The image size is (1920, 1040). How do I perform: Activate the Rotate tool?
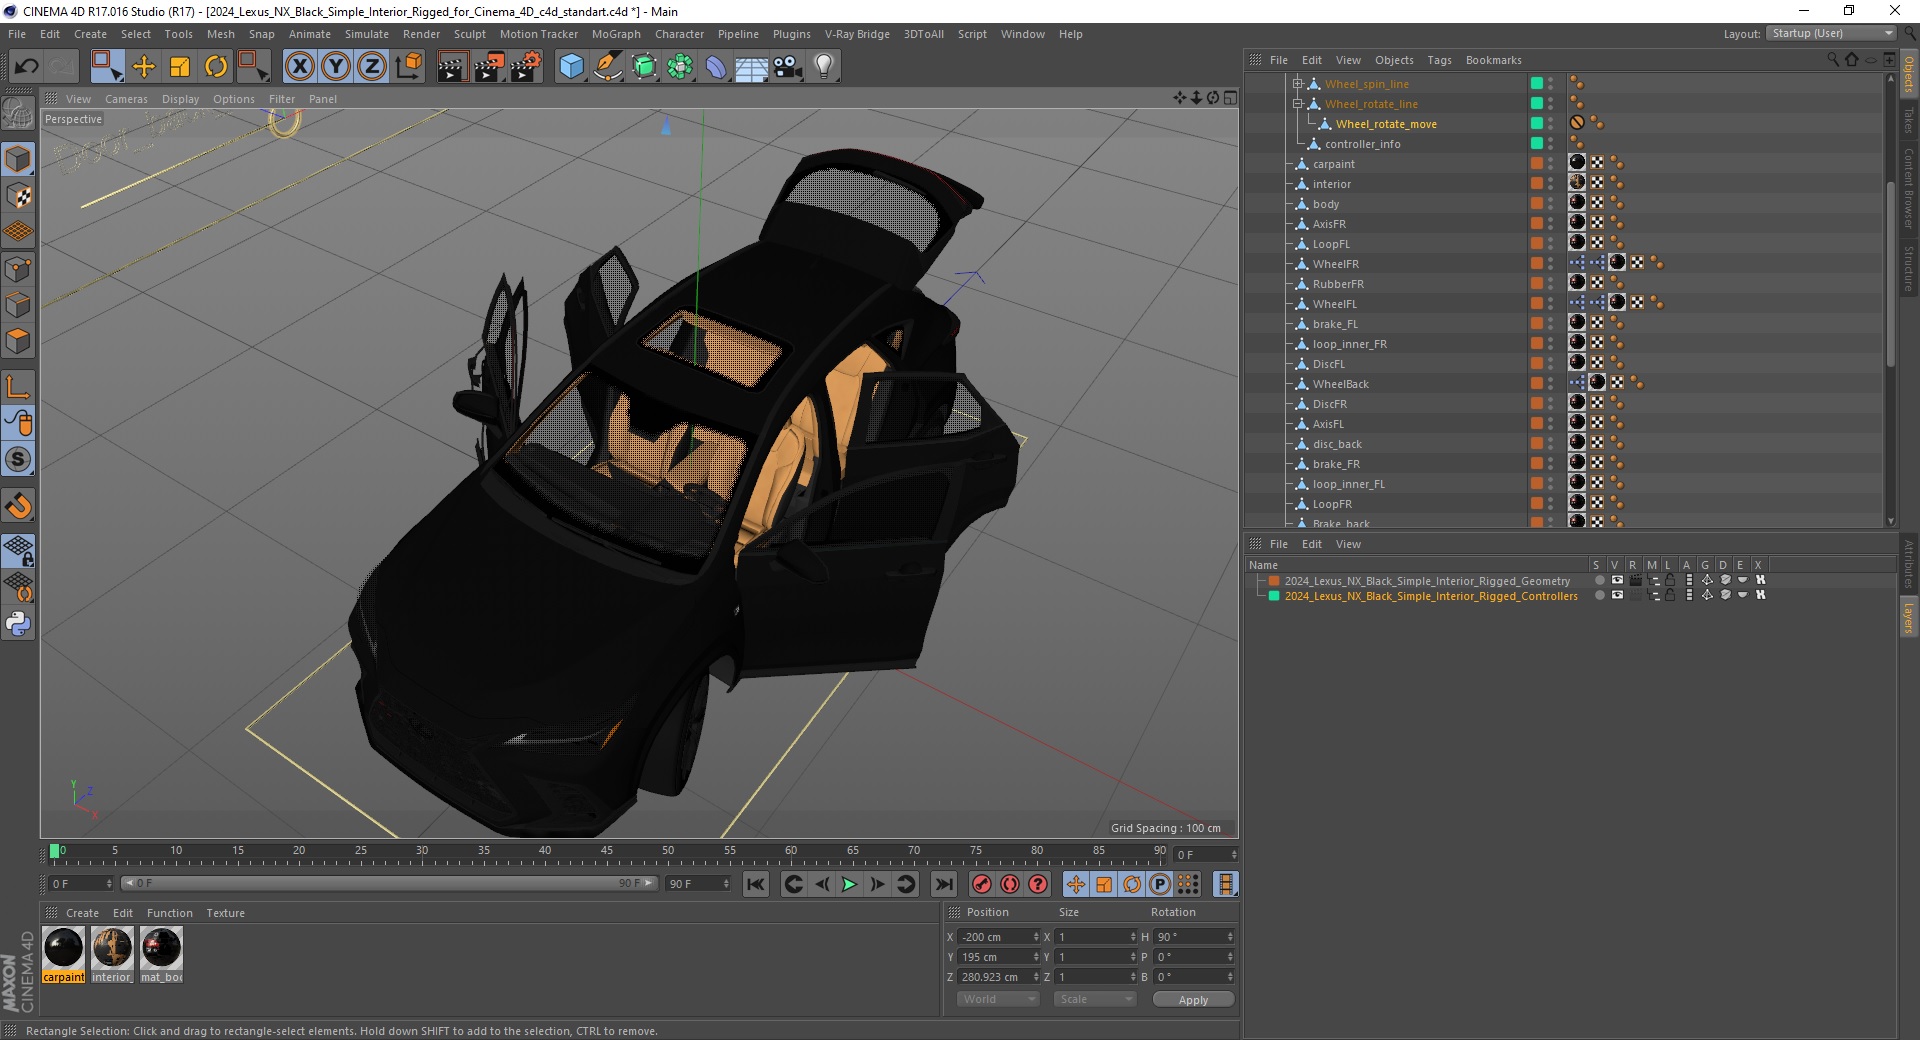click(216, 67)
